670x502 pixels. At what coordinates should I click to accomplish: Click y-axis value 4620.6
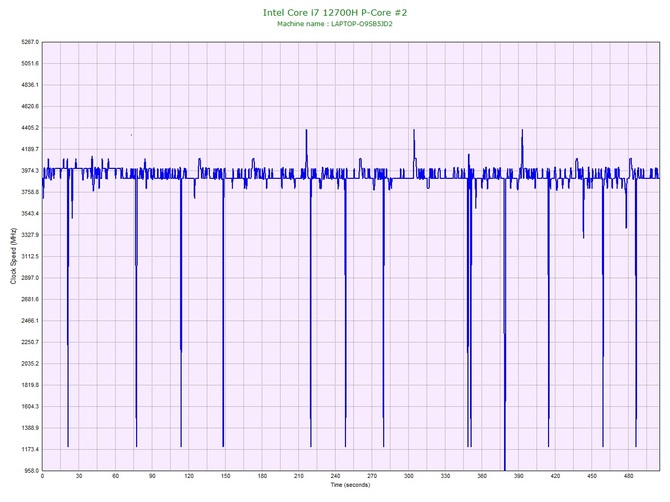(29, 106)
